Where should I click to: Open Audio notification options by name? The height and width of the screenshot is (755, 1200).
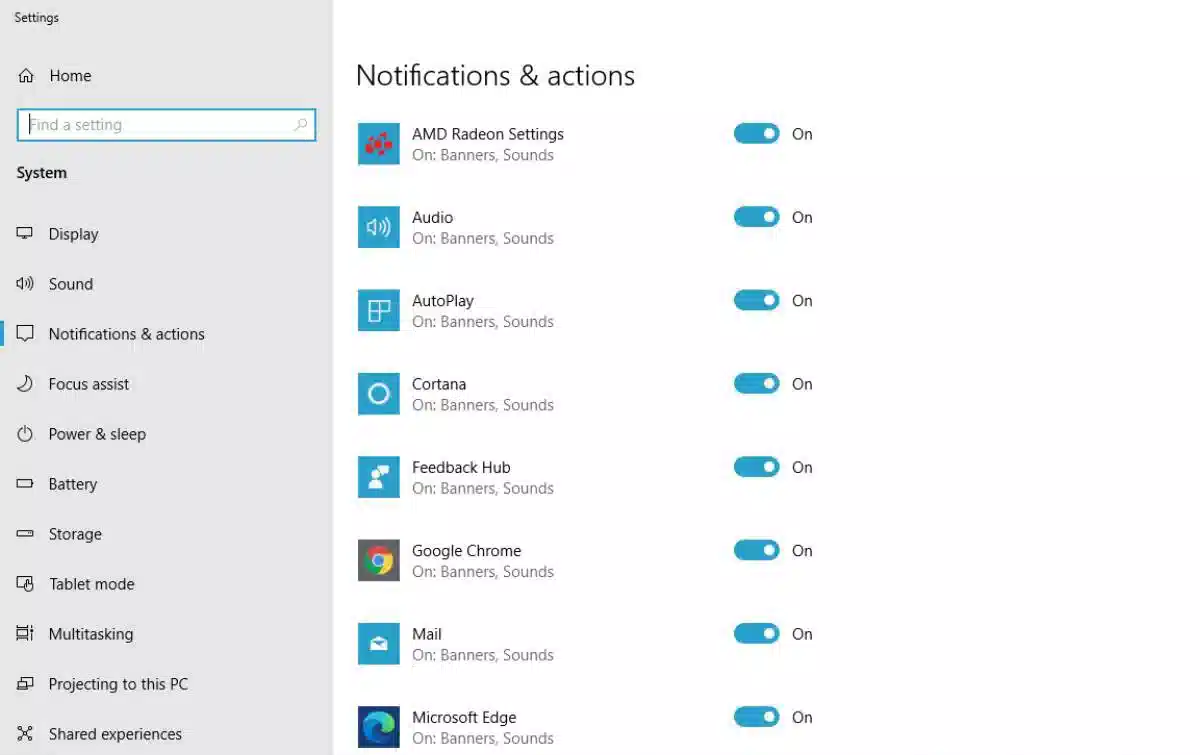coord(432,217)
